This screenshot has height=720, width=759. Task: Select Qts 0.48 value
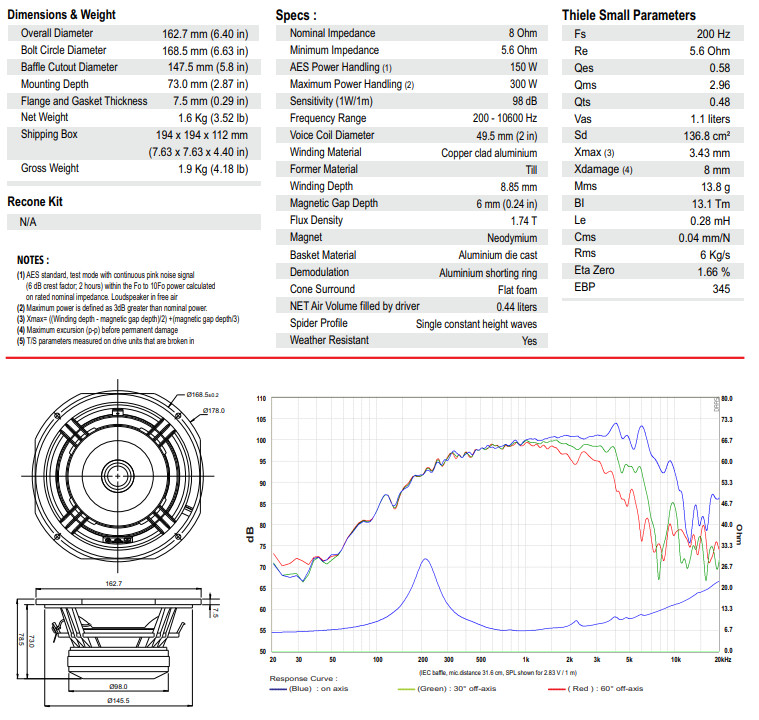[x=720, y=102]
